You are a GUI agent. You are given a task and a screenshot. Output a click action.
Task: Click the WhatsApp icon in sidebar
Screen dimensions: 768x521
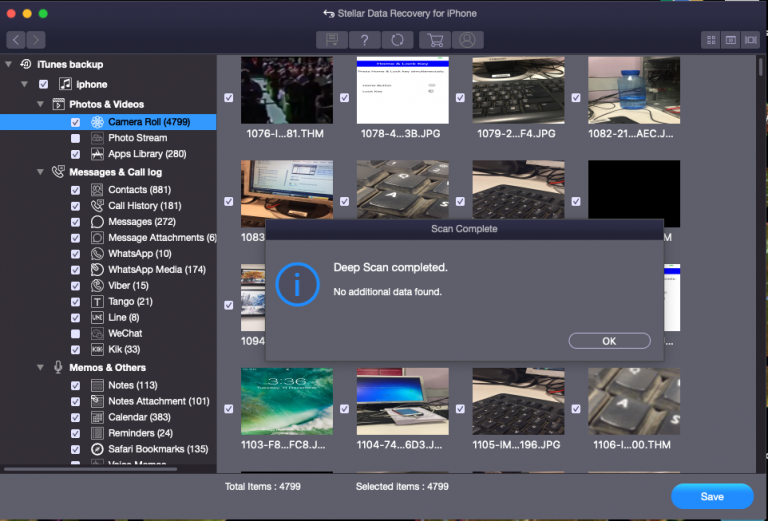click(97, 254)
